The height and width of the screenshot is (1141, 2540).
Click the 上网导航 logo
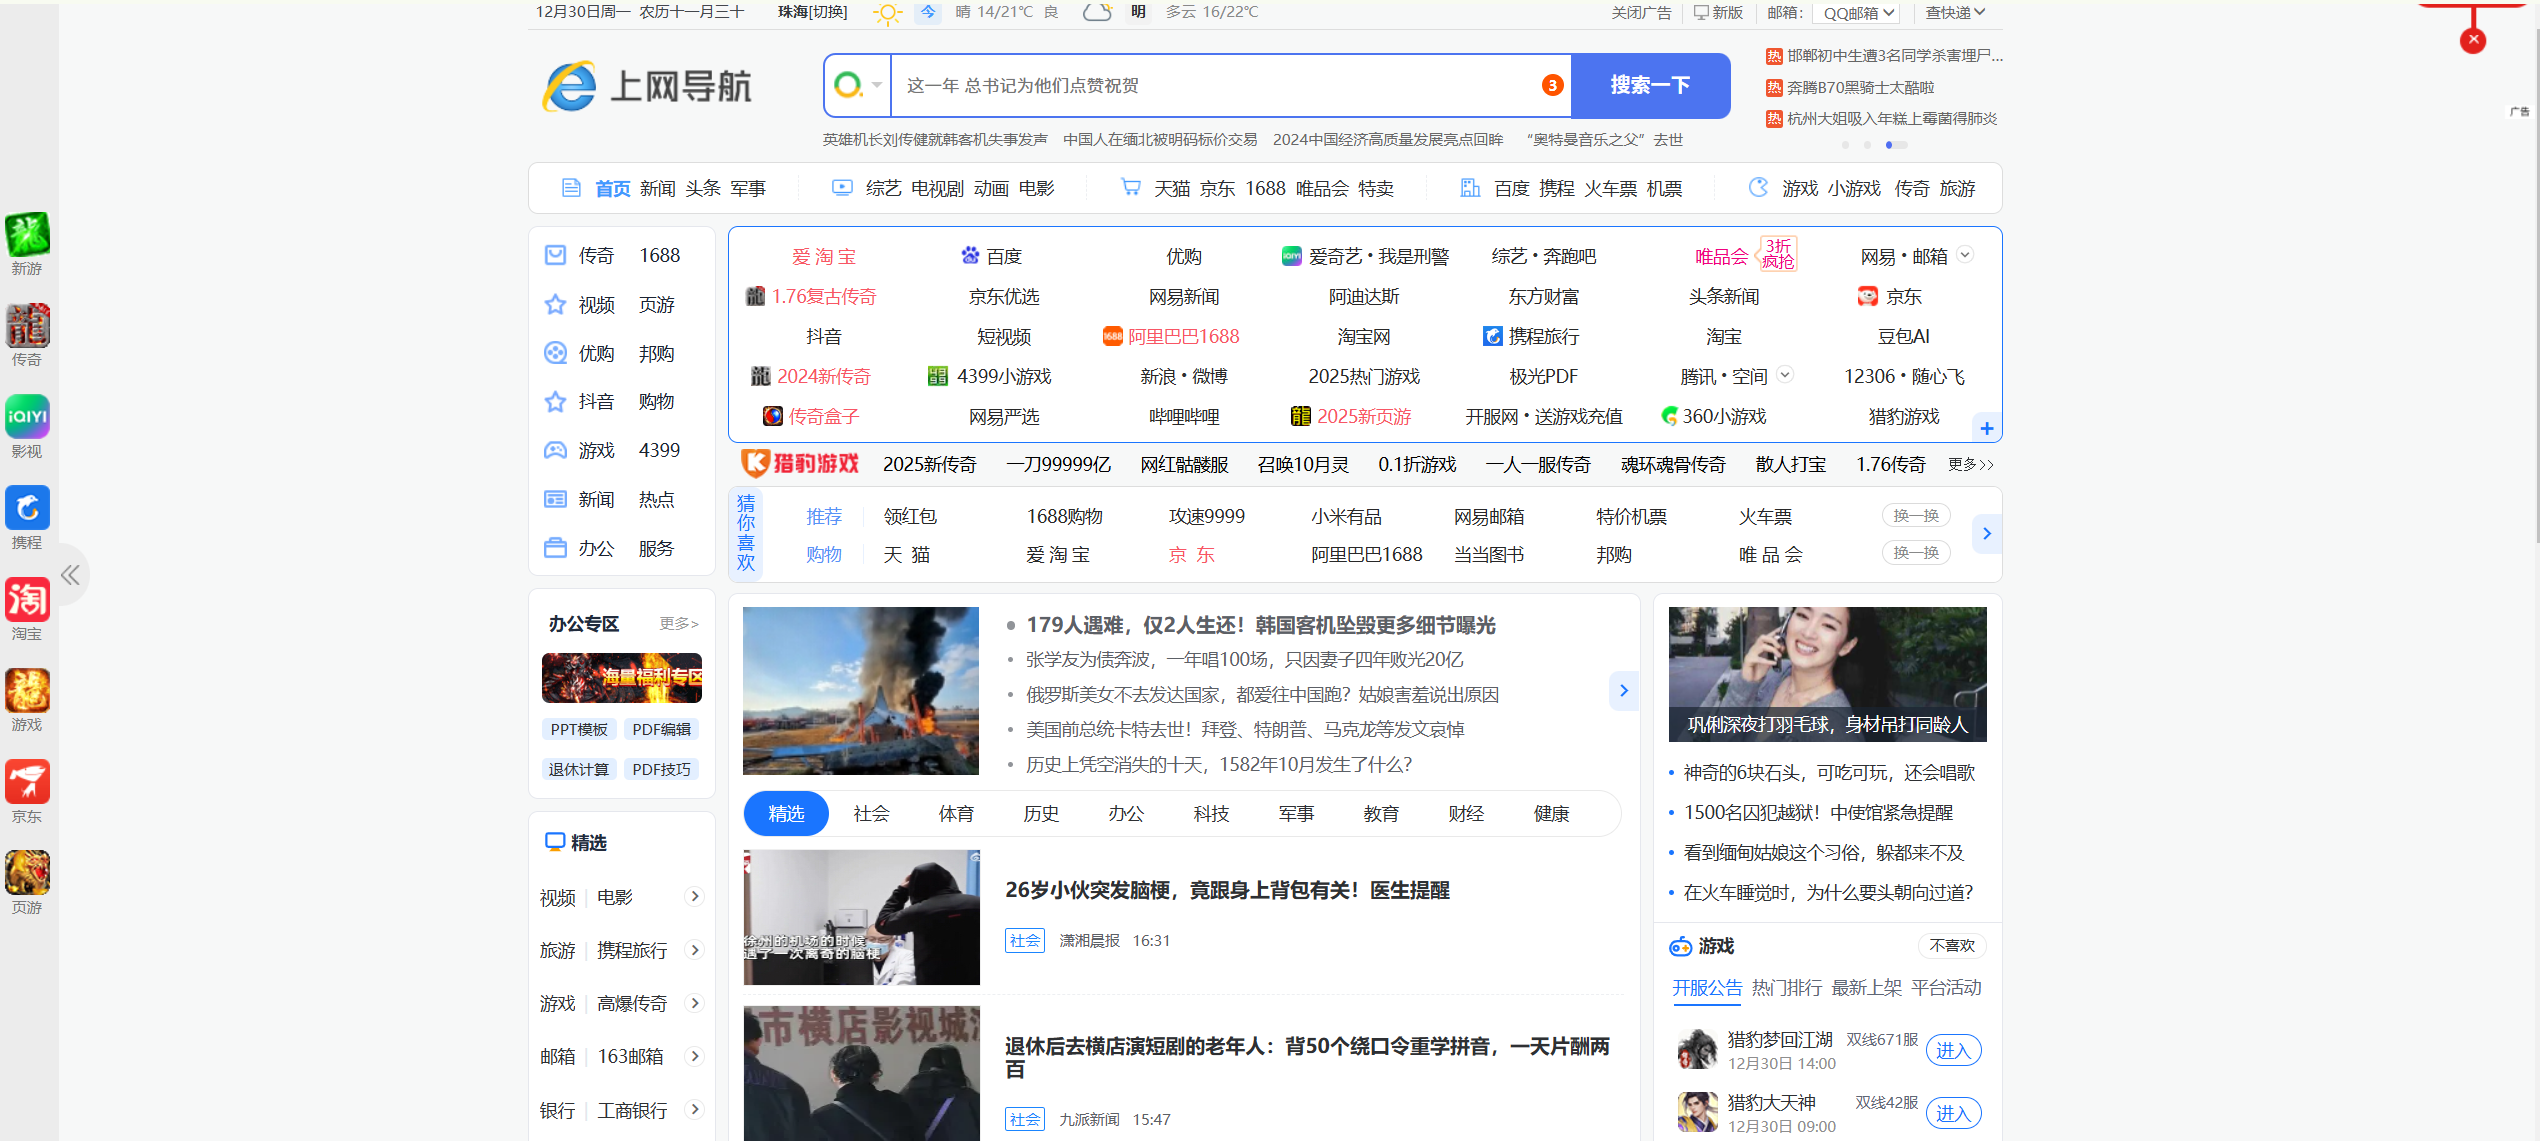click(x=648, y=86)
